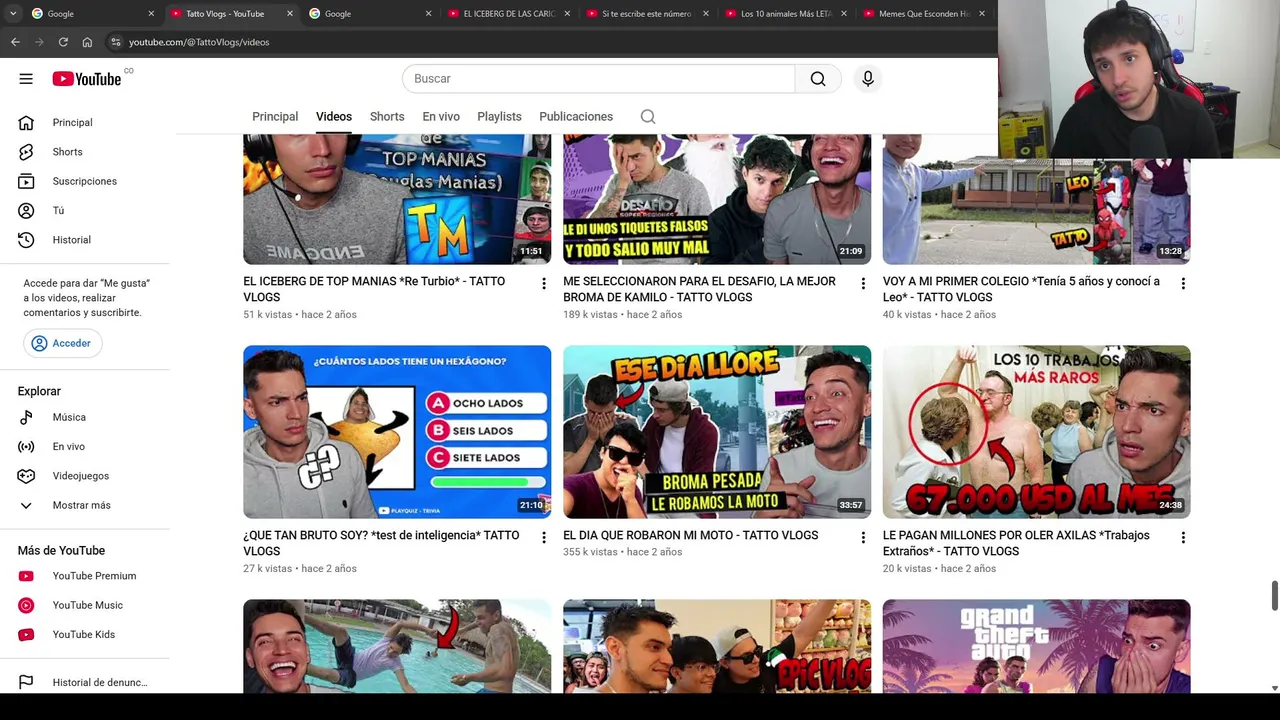The image size is (1280, 720).
Task: Open video title EL ICEBERG DE TOP MANIAS
Action: point(374,289)
